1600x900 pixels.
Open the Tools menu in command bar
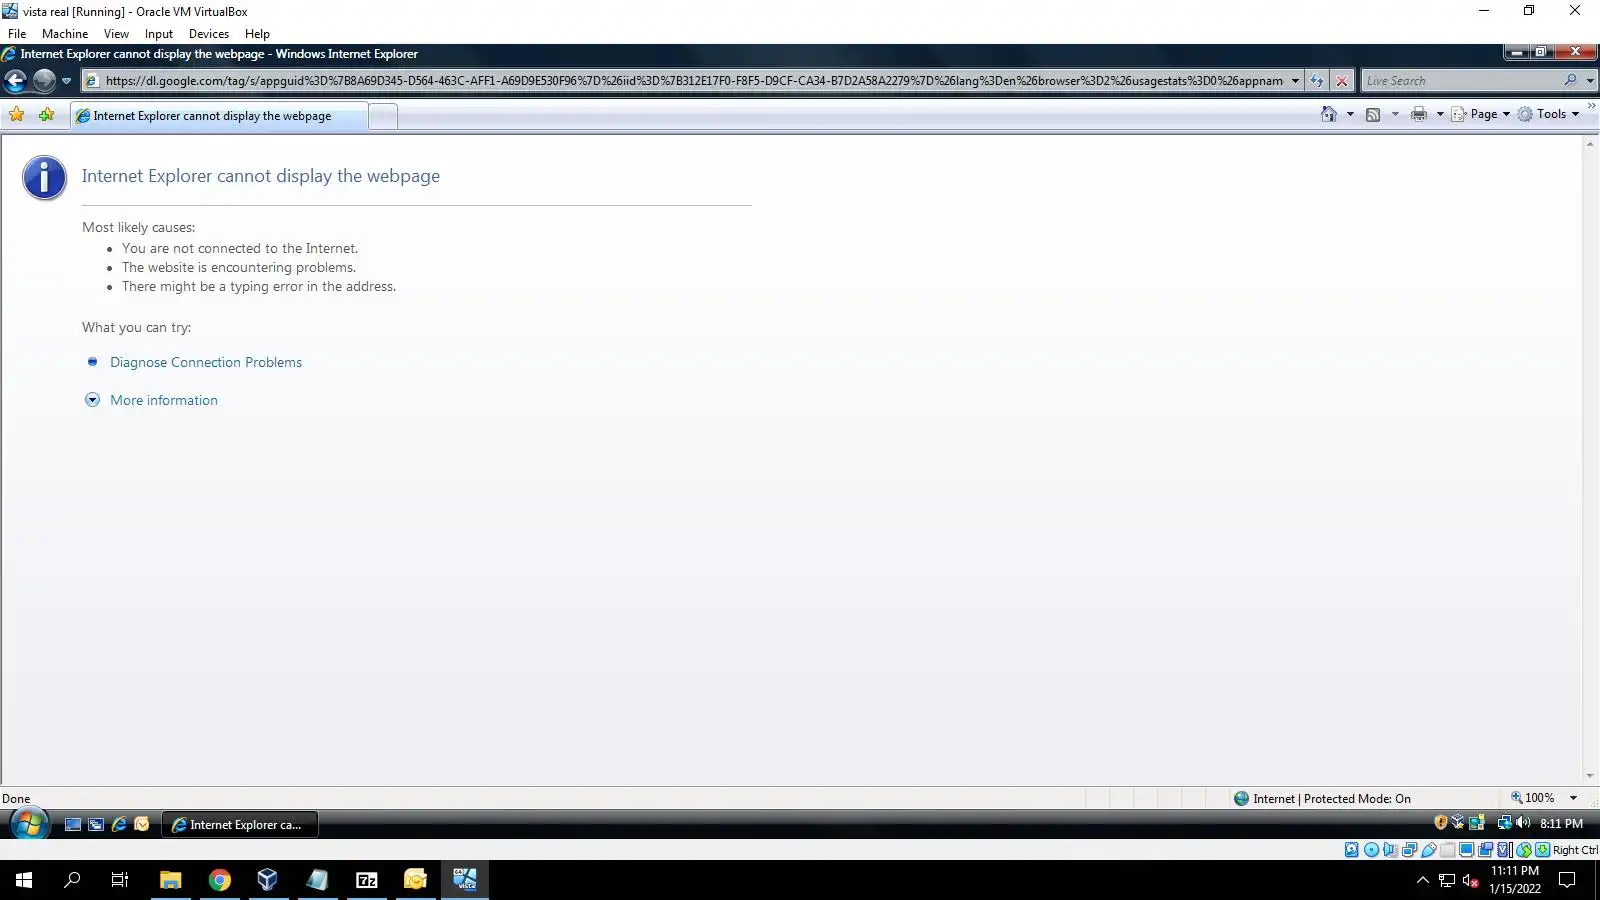tap(1548, 114)
